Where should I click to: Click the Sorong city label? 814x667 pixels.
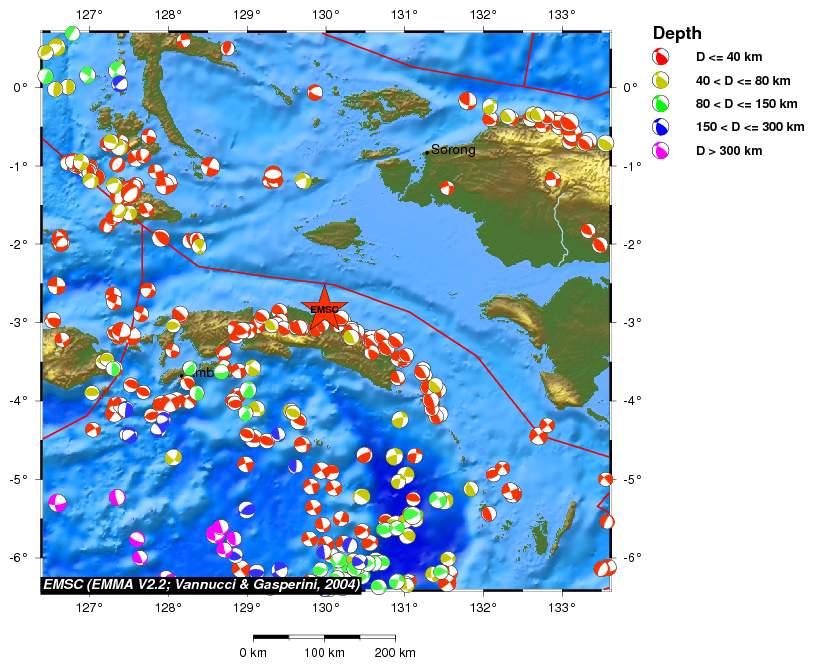[x=453, y=150]
